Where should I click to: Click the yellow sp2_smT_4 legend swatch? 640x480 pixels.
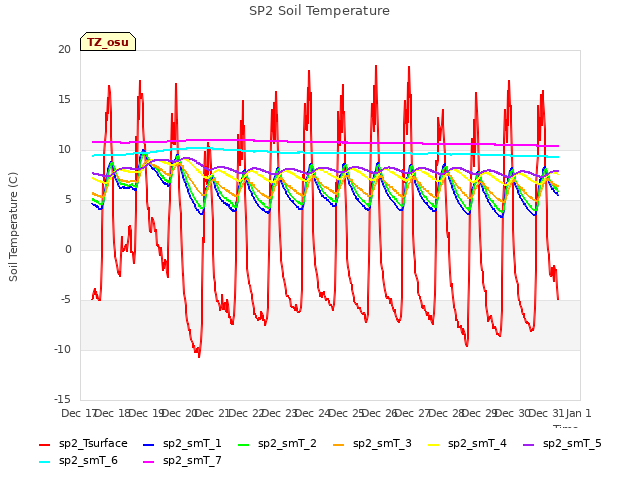[x=433, y=444]
